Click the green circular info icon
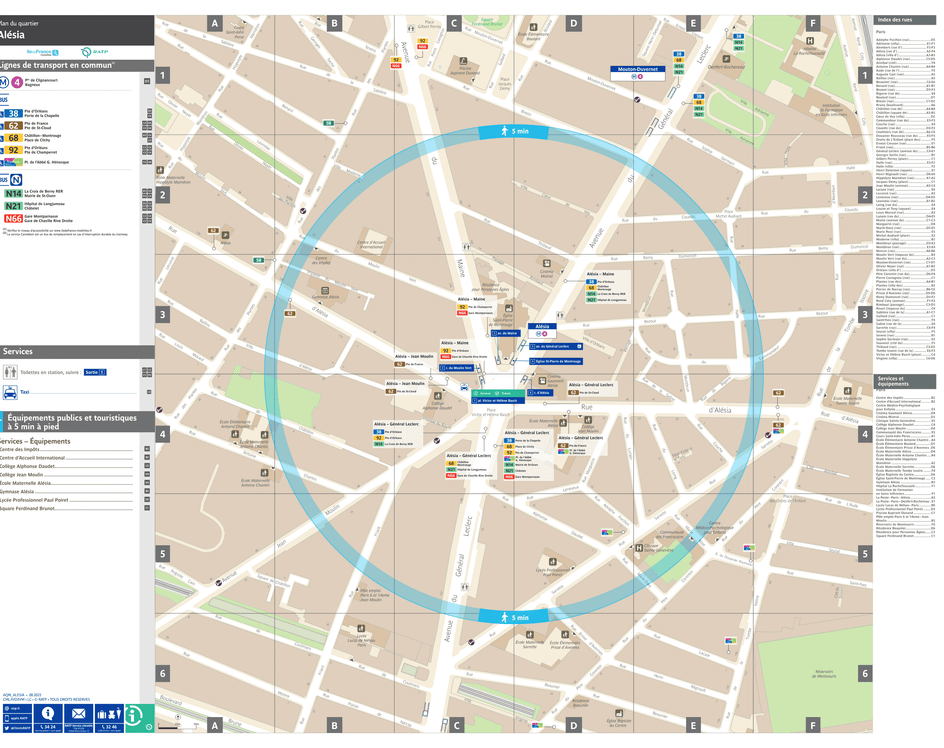The height and width of the screenshot is (748, 944). (x=133, y=716)
